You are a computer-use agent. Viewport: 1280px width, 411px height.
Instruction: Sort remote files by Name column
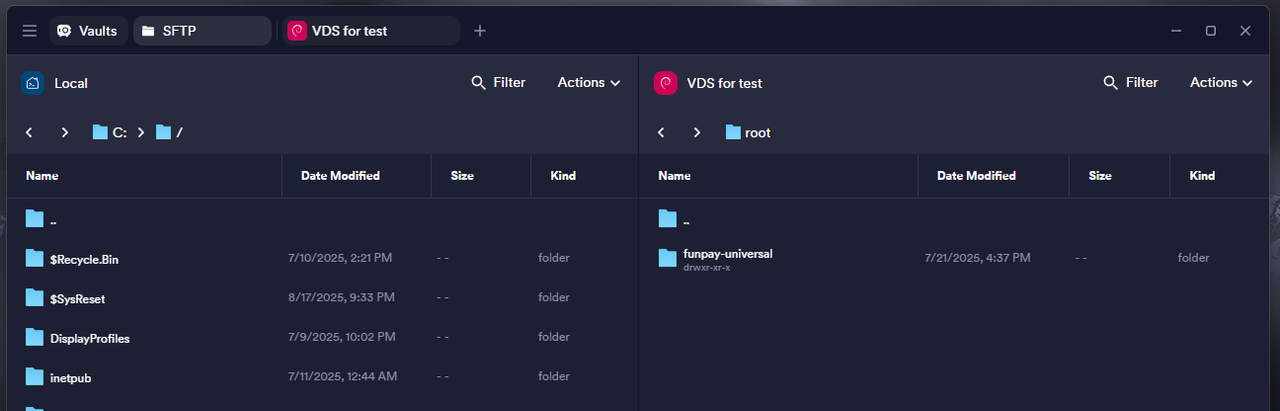[674, 176]
